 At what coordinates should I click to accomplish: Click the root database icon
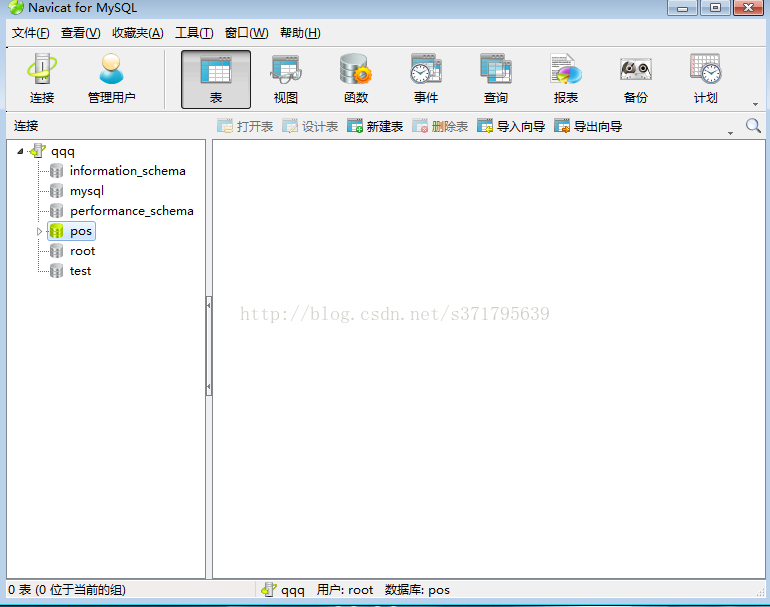56,251
